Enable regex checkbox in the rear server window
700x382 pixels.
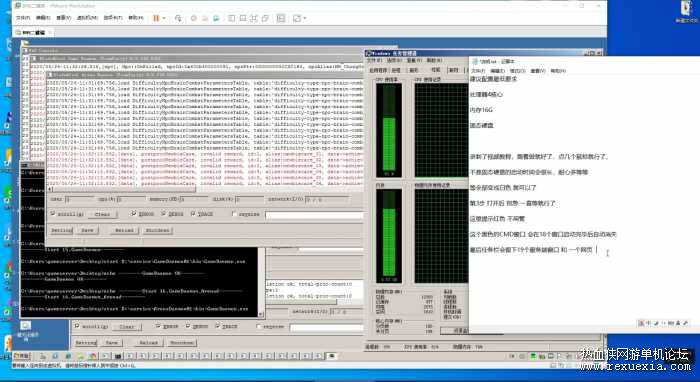coord(259,327)
